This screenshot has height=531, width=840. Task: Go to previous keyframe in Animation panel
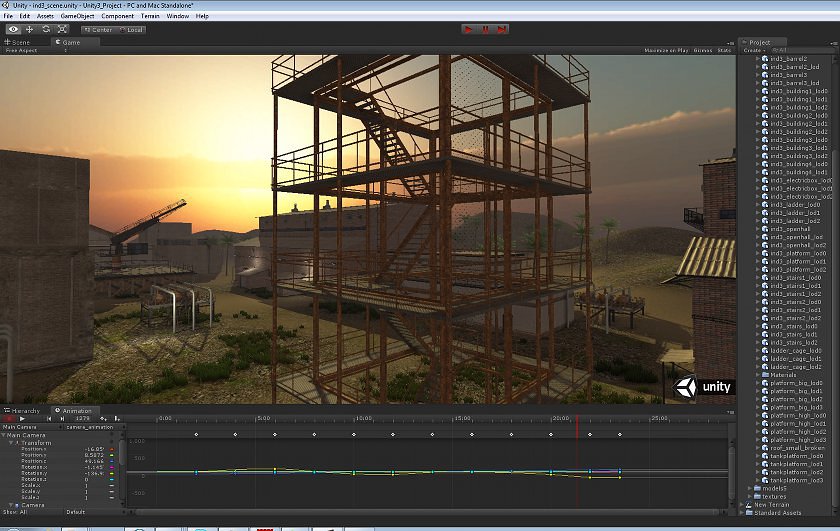tap(50, 418)
